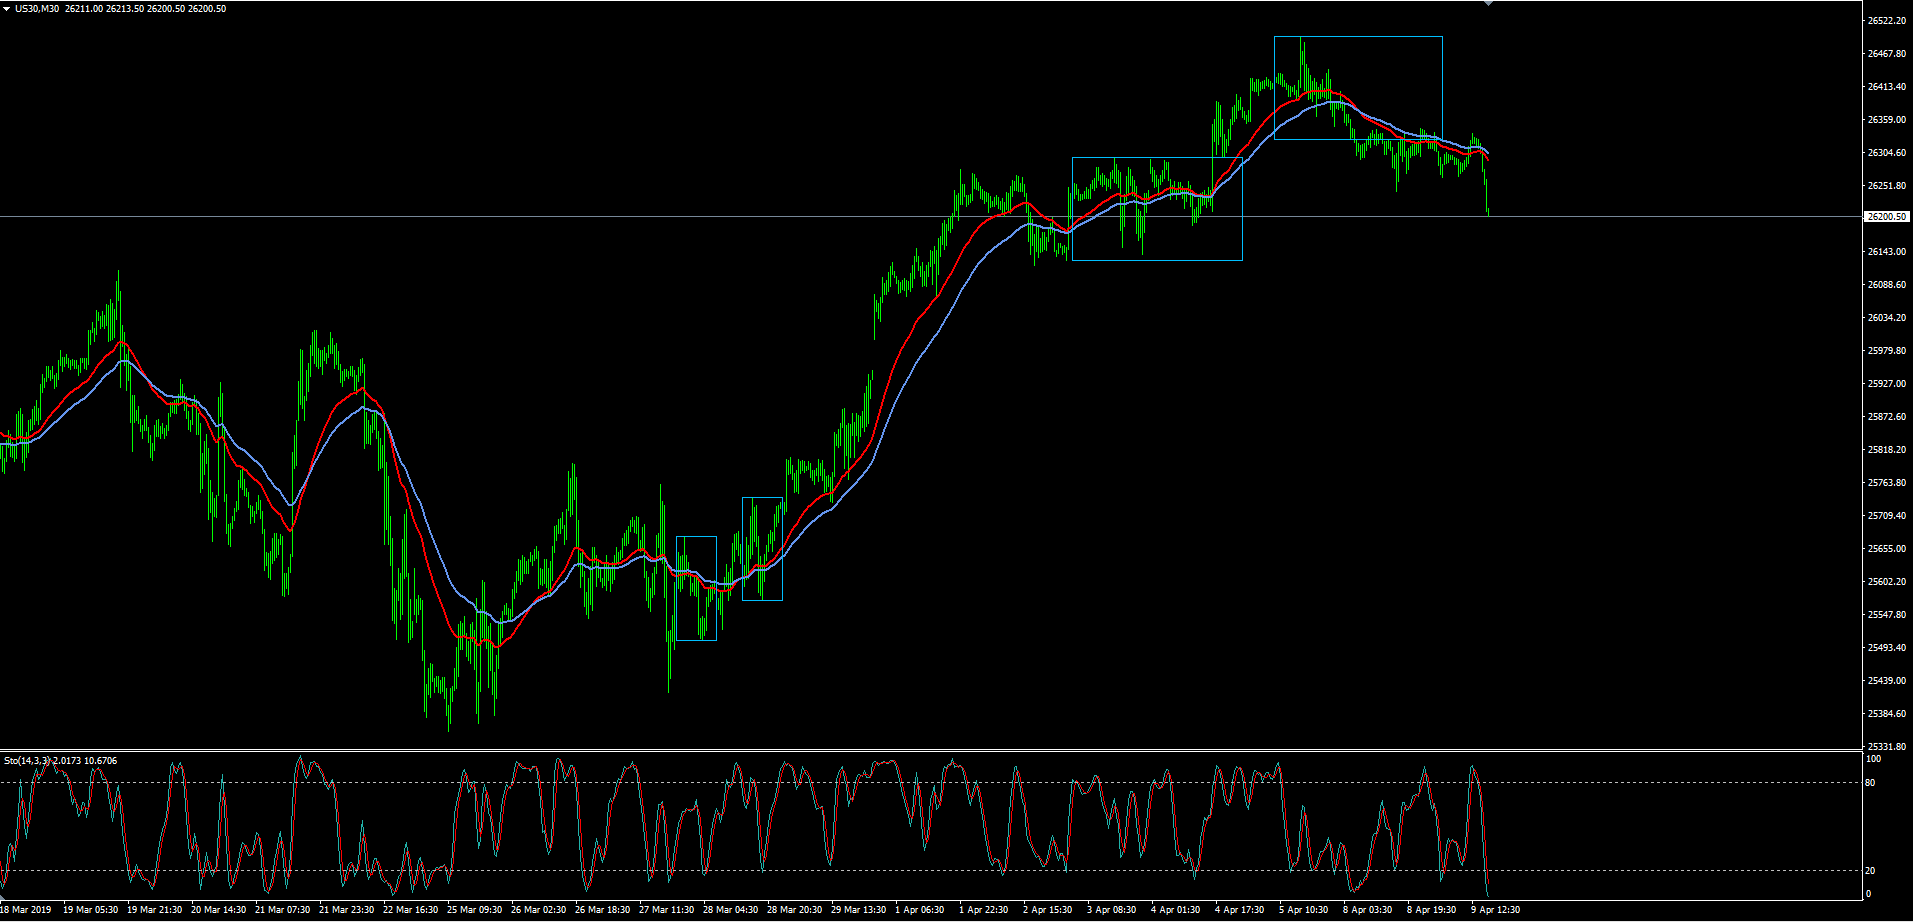Screen dimensions: 1913x922
Task: Click the divider above the stochastic subwindow
Action: point(930,750)
